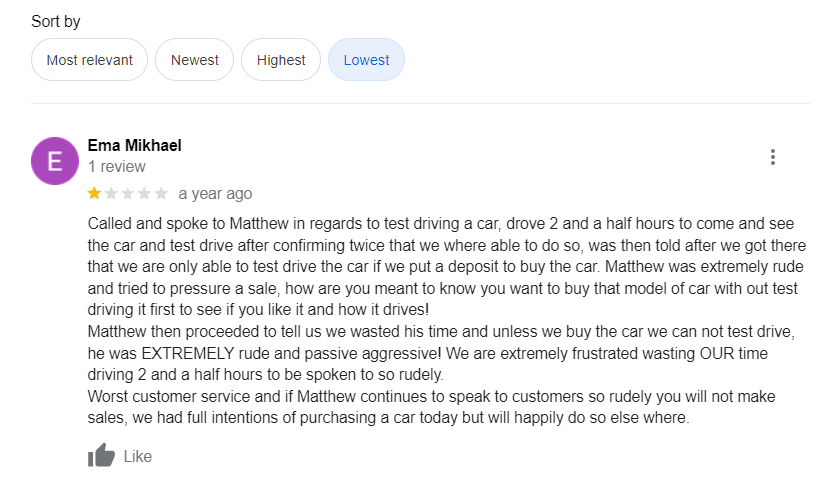Click the thumbs-up icon under the review
The height and width of the screenshot is (484, 826).
coord(102,456)
